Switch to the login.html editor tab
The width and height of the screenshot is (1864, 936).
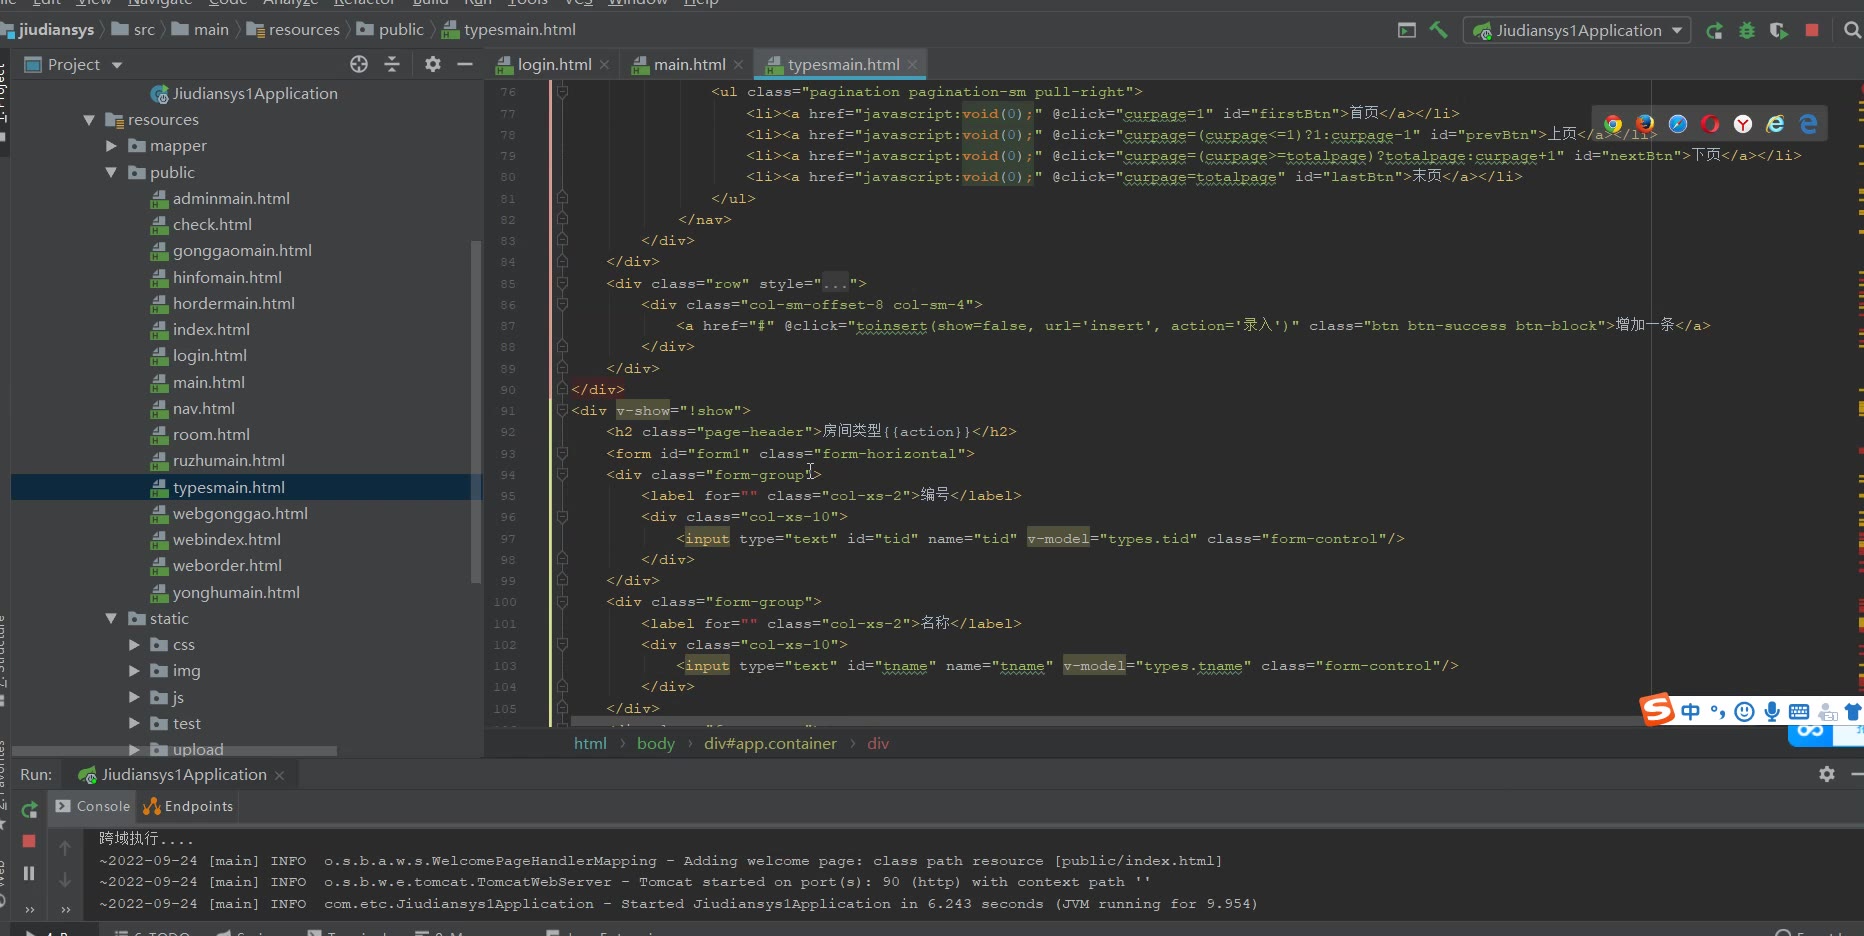pos(554,65)
